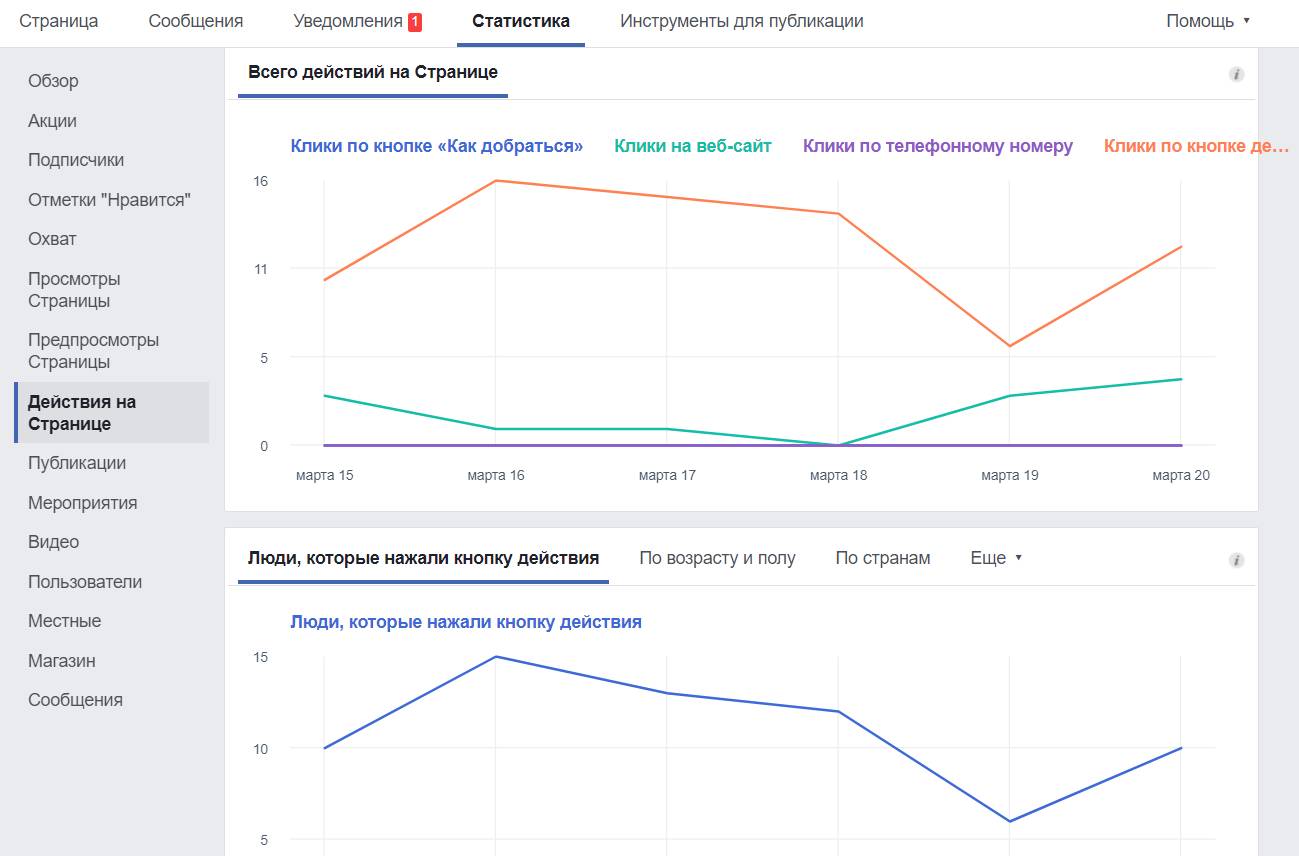The image size is (1299, 856).
Task: Open 'Подписчики' statistics section
Action: coord(76,160)
